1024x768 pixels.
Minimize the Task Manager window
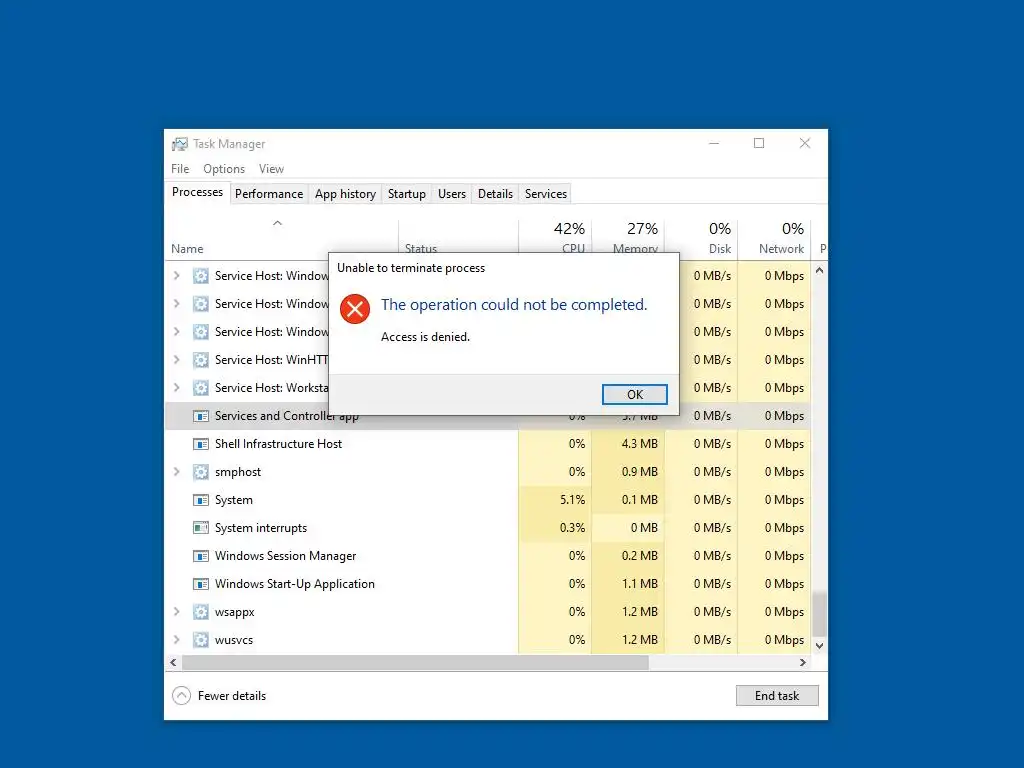click(714, 143)
